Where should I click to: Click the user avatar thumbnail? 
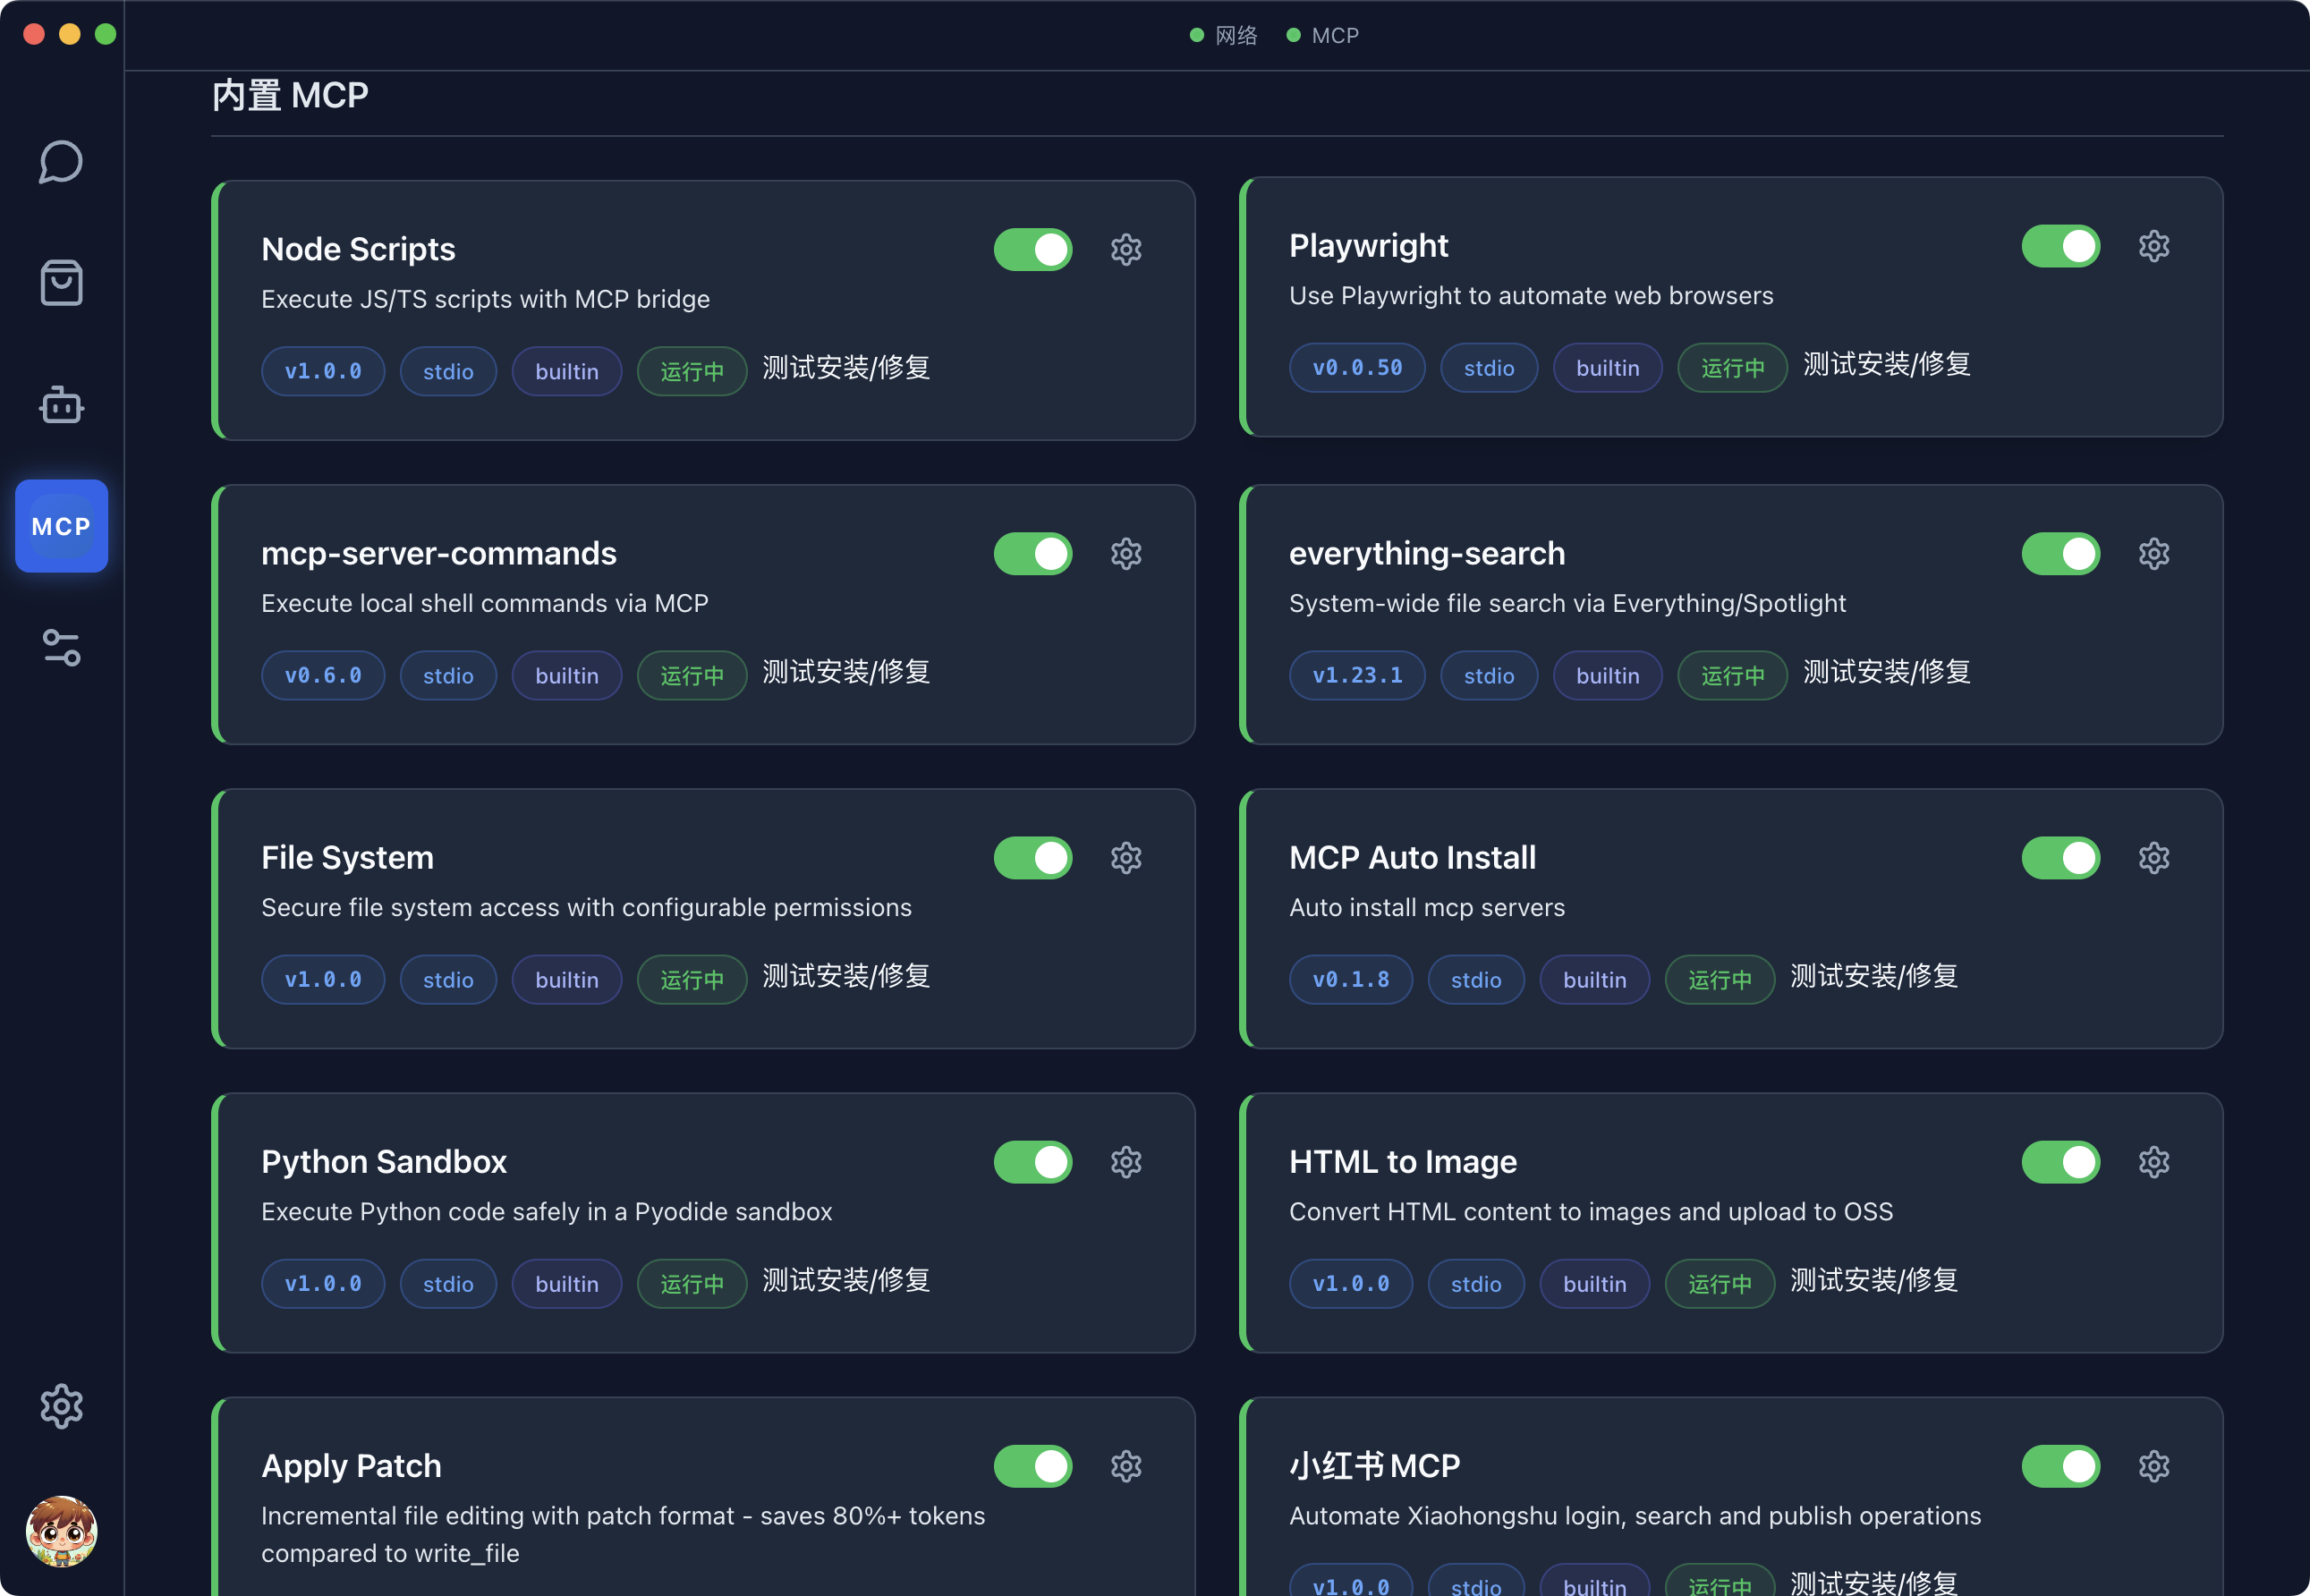61,1530
